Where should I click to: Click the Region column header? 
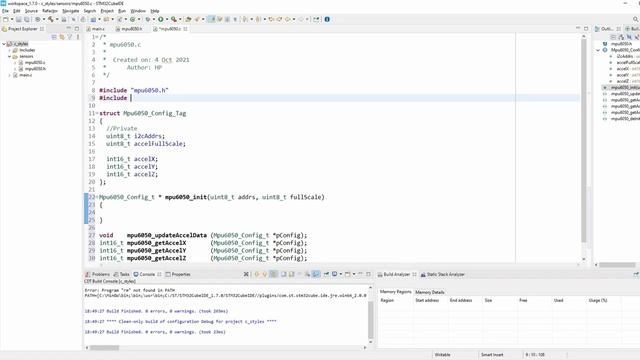pyautogui.click(x=387, y=300)
